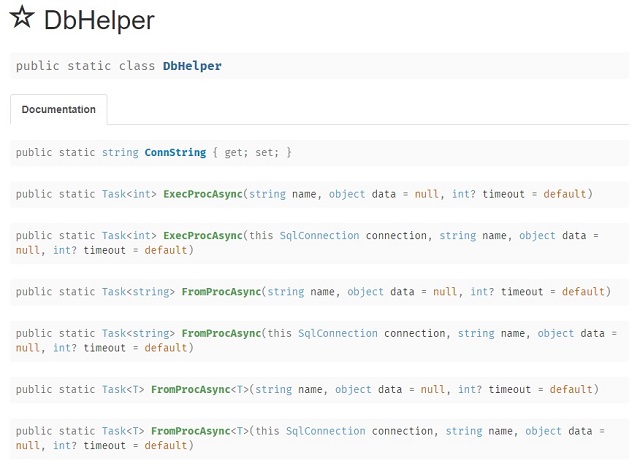
Task: Click the DbHelper class name link
Action: [x=192, y=66]
